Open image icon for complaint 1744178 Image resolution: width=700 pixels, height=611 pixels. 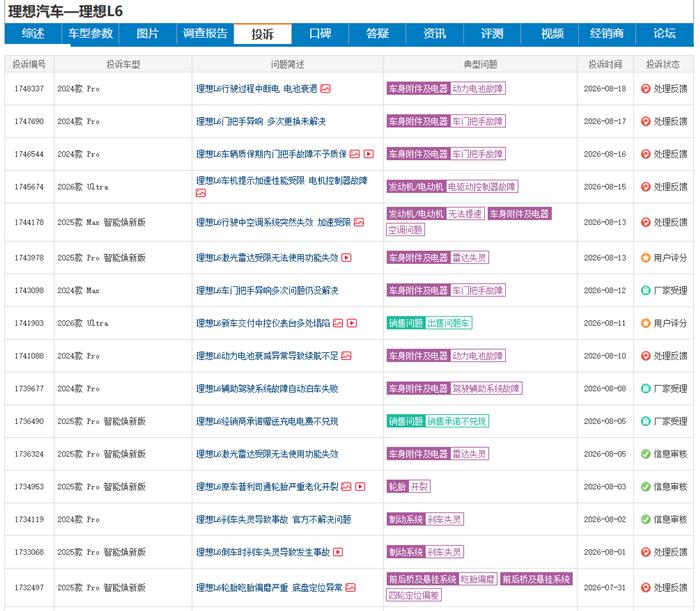pyautogui.click(x=359, y=222)
